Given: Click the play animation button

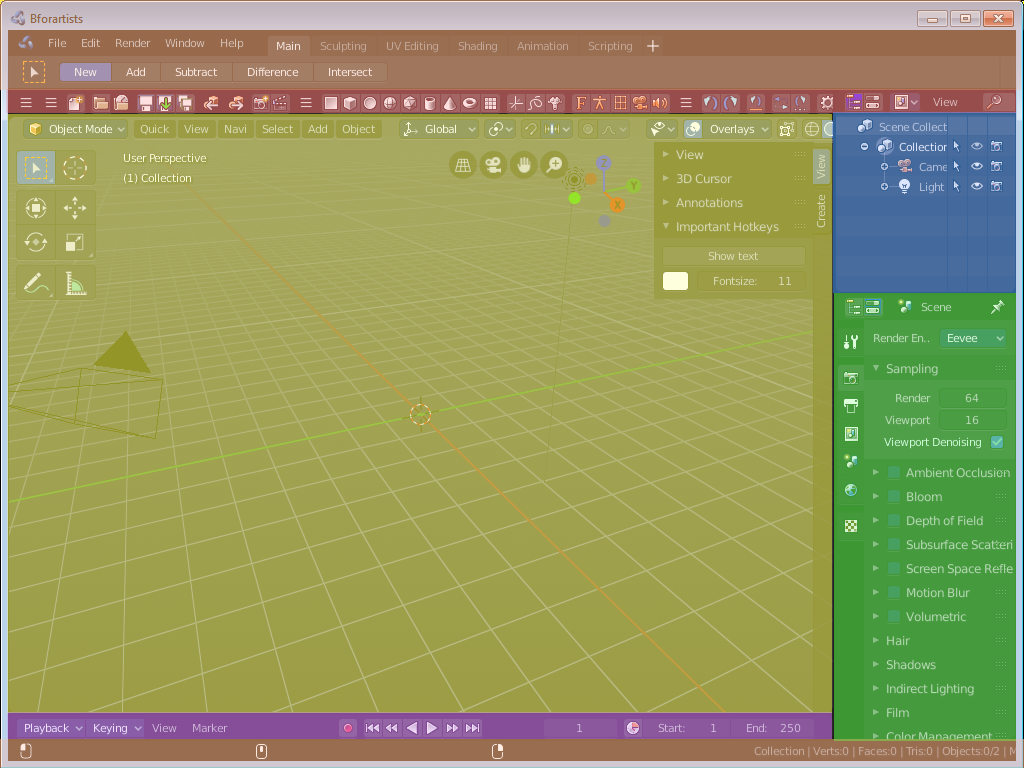Looking at the screenshot, I should click(432, 728).
